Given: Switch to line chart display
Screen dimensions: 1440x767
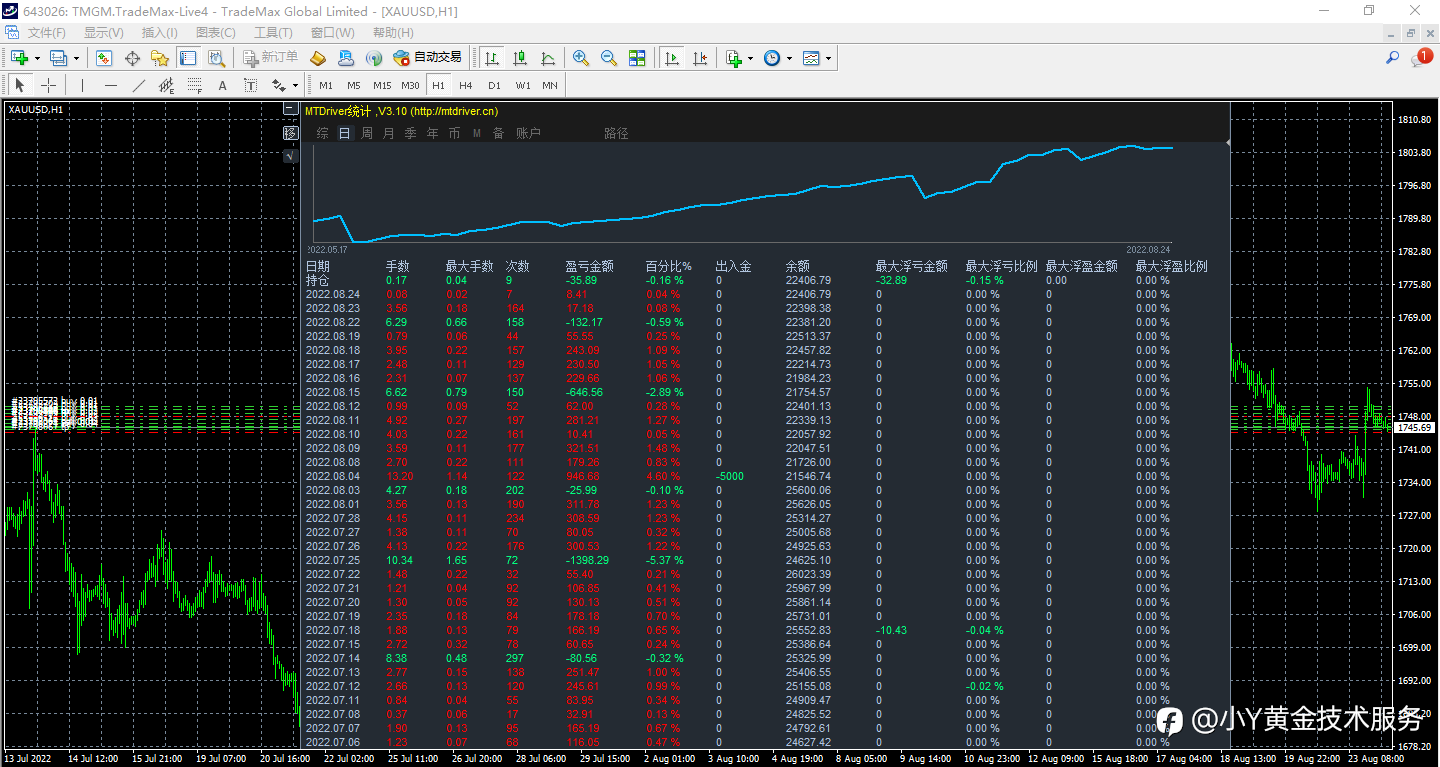Looking at the screenshot, I should coord(548,58).
